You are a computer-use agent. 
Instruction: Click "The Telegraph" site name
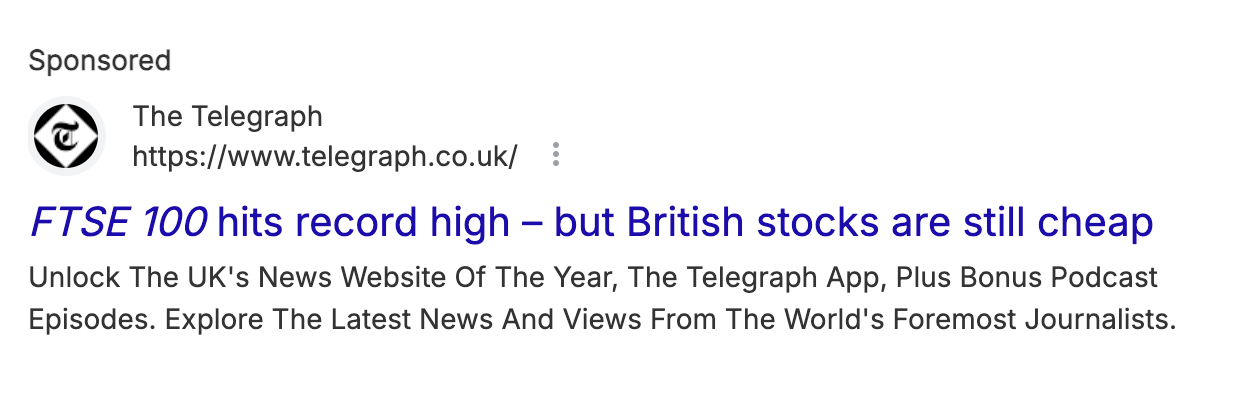(227, 117)
